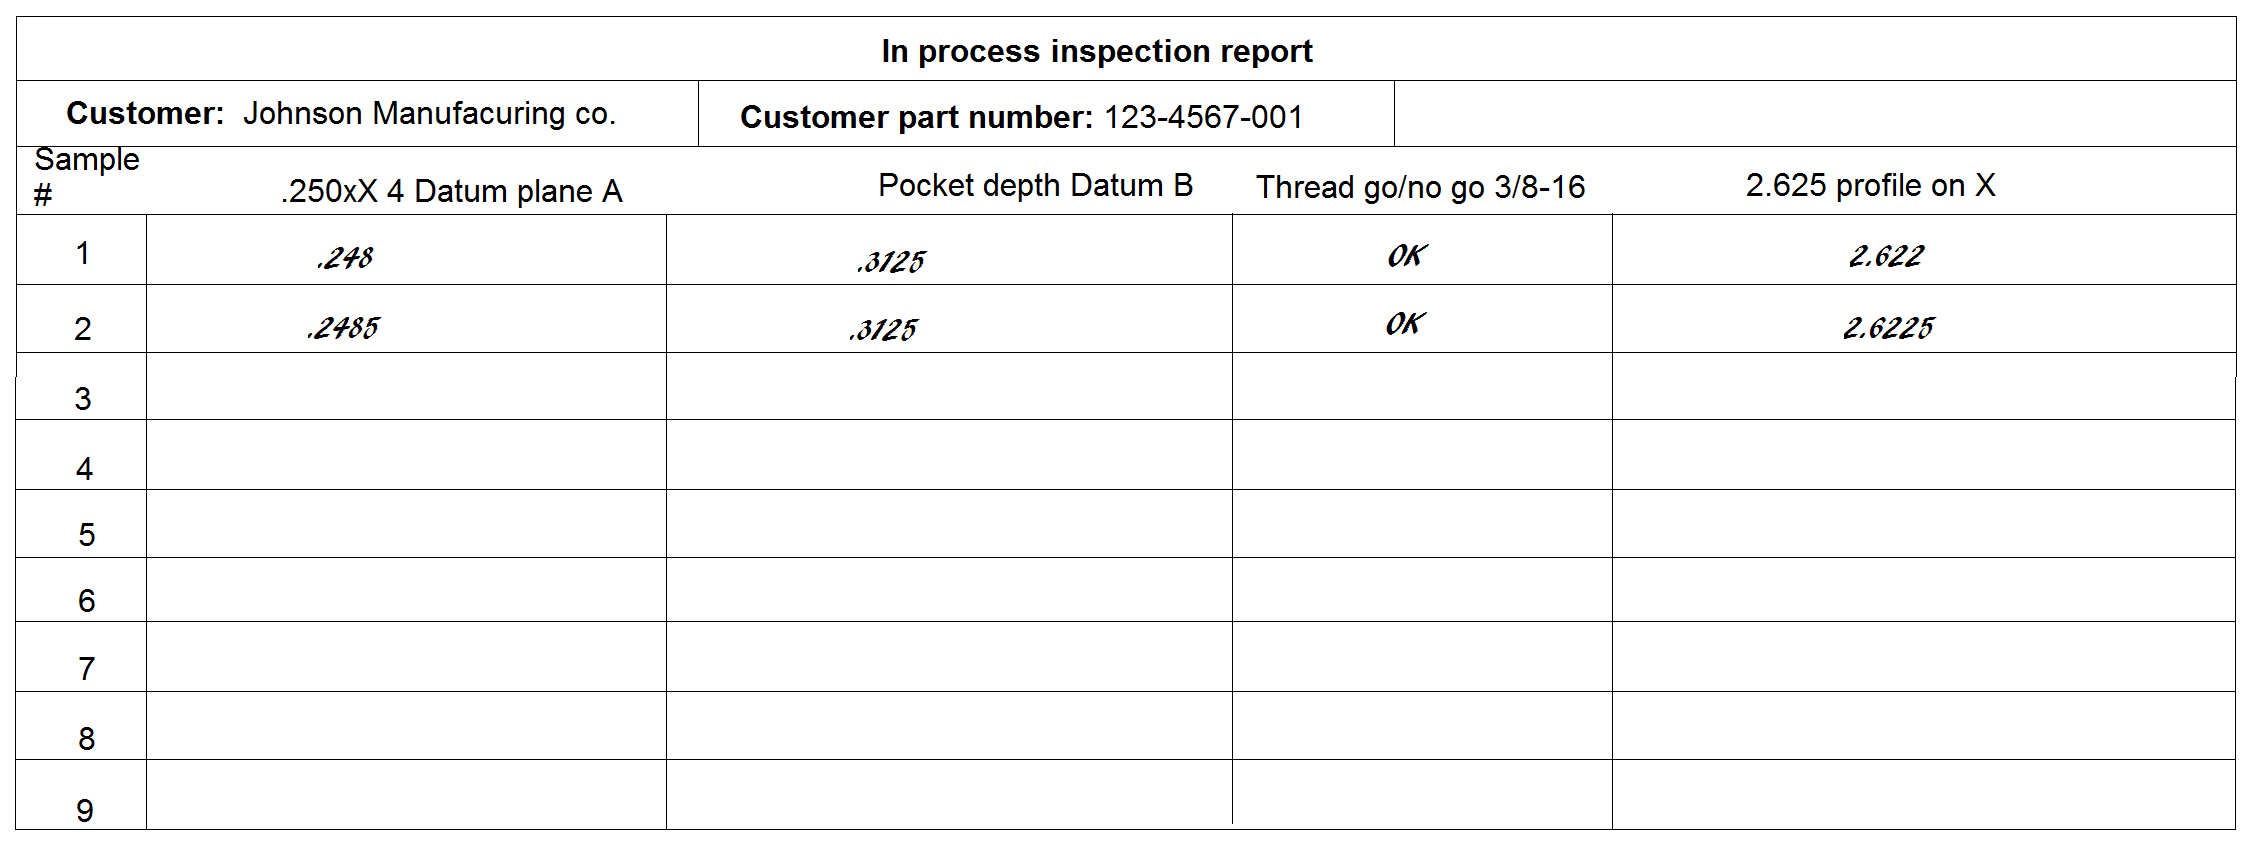Select the .2485 measurement in sample 2
The width and height of the screenshot is (2261, 853).
tap(343, 327)
